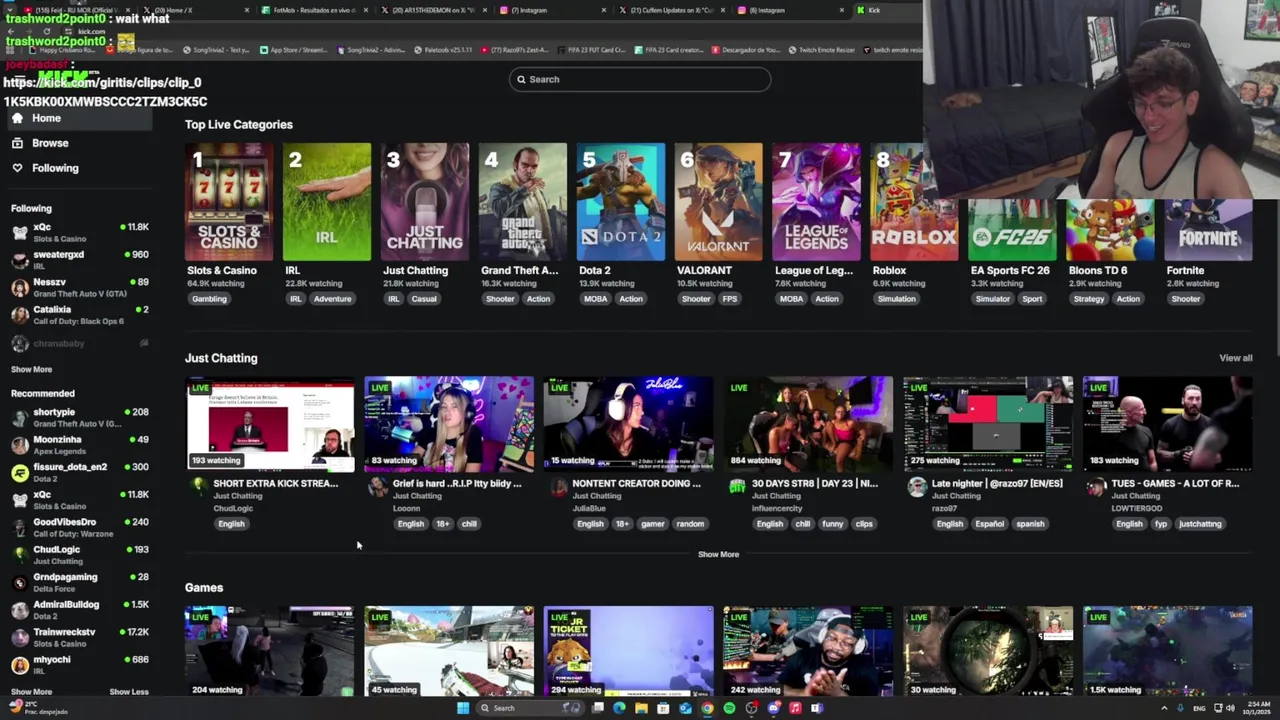Click razo97 avatar under Late nighter stream
Screen dimensions: 1280x720
click(x=917, y=486)
